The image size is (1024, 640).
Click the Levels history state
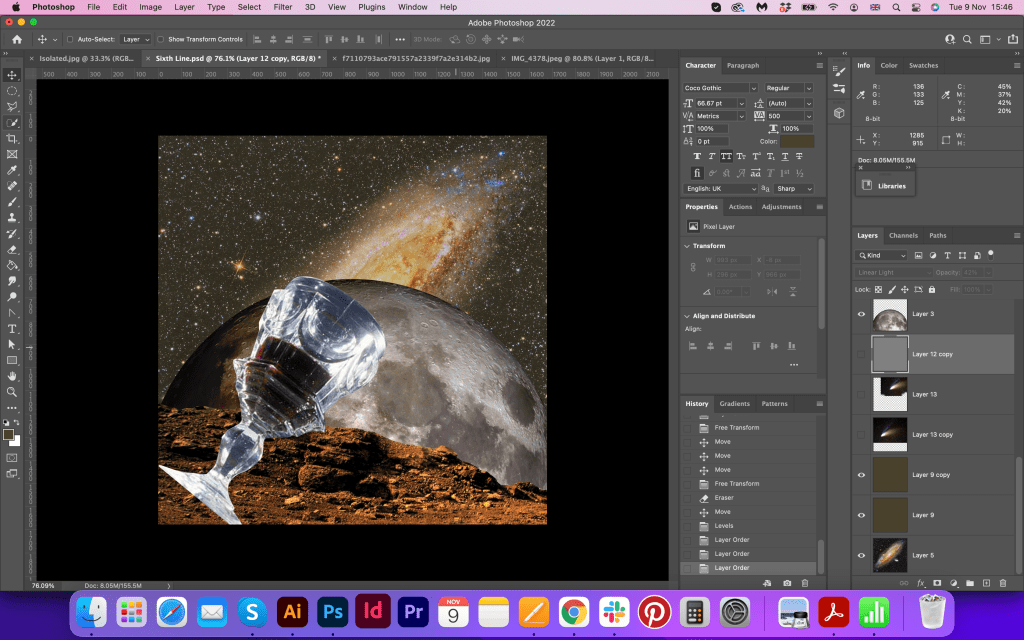[x=722, y=525]
